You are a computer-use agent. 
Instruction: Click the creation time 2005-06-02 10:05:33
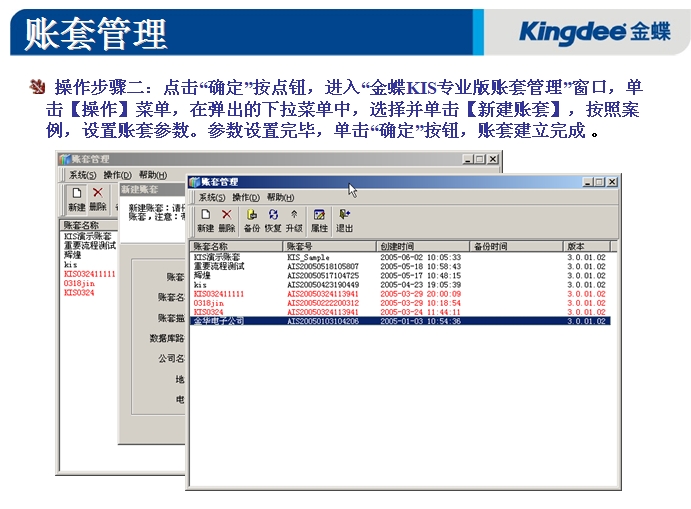(x=420, y=257)
